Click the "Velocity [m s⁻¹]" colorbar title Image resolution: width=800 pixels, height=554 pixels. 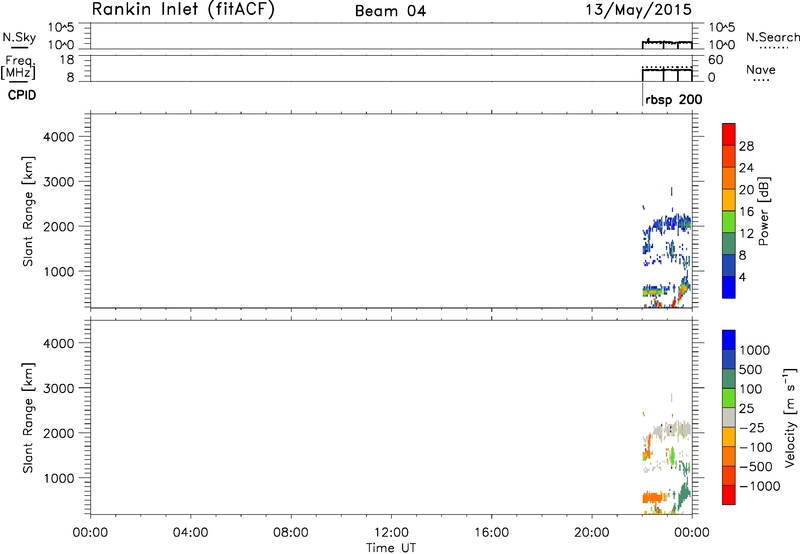coord(790,417)
